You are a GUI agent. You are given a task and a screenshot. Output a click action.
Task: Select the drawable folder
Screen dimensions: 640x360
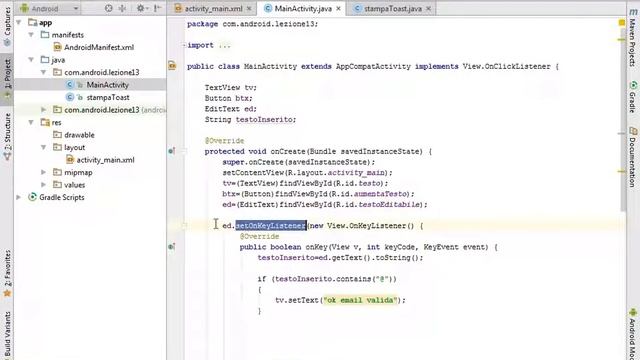pos(79,135)
